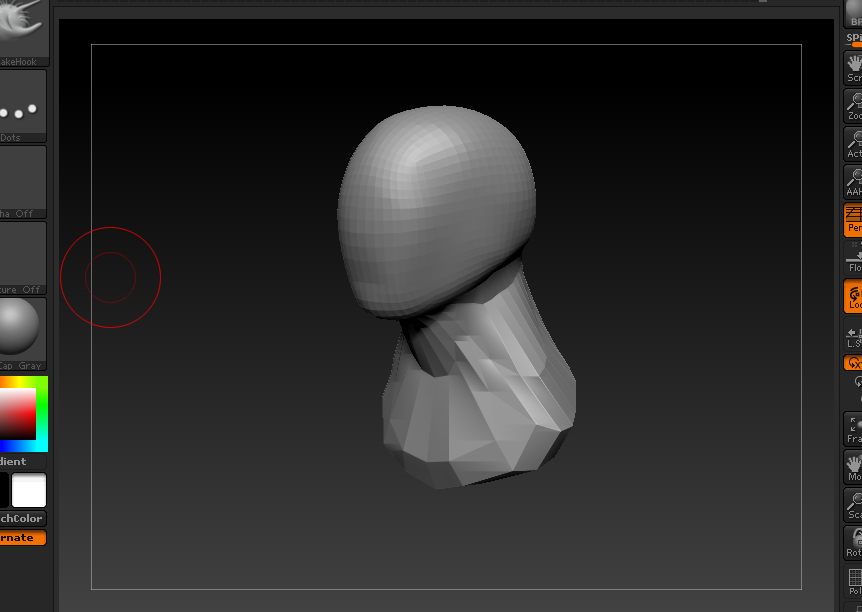The image size is (862, 612).
Task: Click the SwitchColor button
Action: pos(23,519)
